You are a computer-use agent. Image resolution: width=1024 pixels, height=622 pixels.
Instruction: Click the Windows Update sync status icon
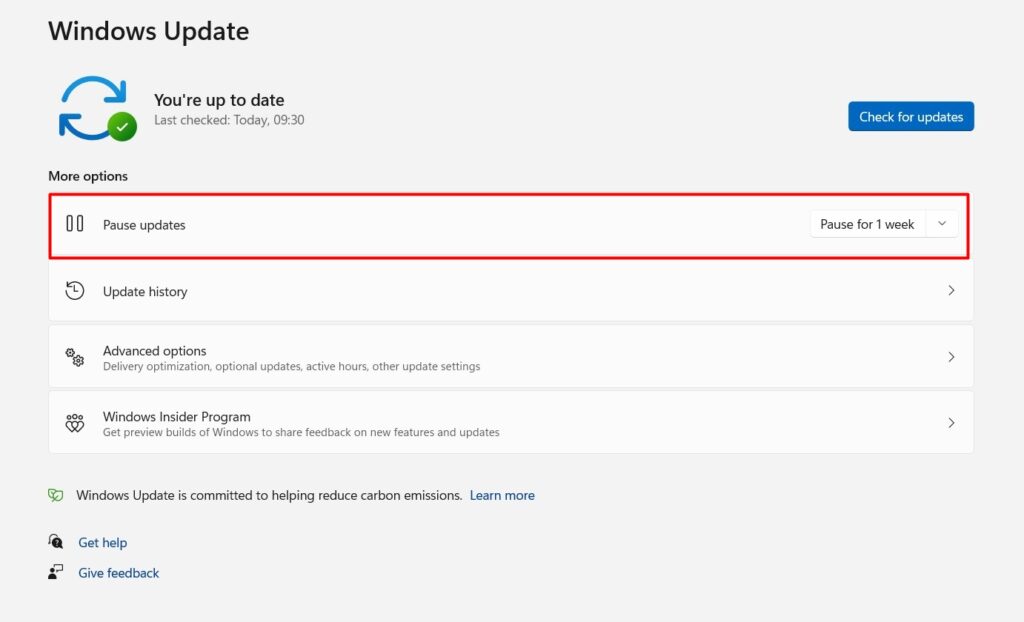98,108
